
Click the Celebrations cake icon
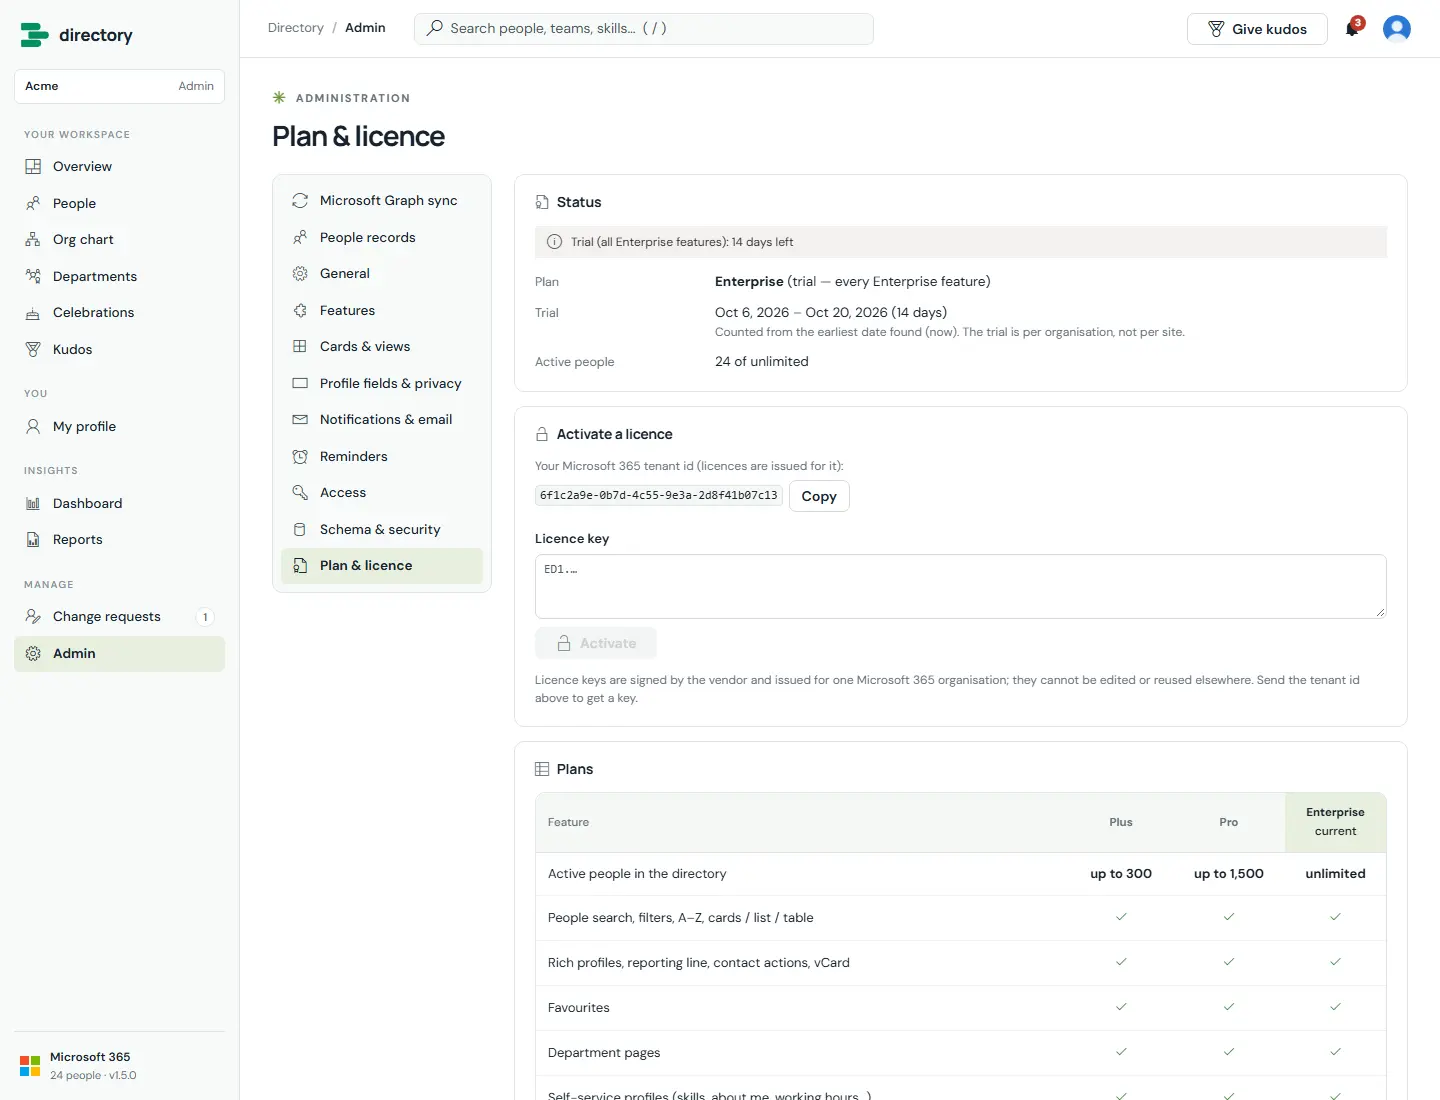point(33,313)
